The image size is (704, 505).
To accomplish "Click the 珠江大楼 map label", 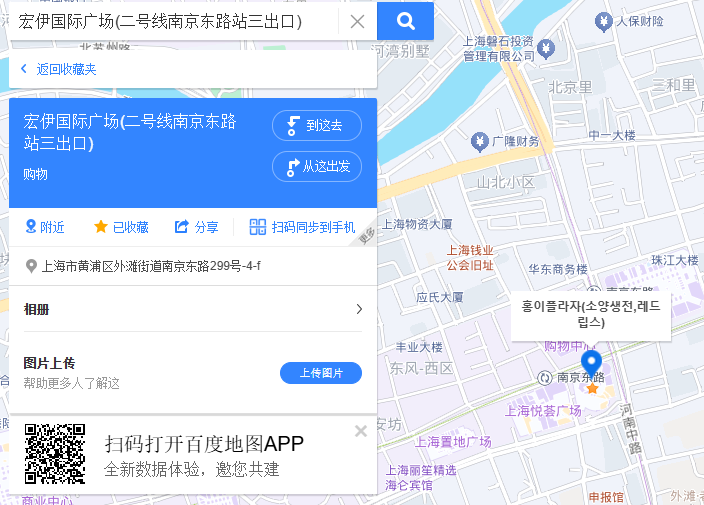I will click(675, 260).
